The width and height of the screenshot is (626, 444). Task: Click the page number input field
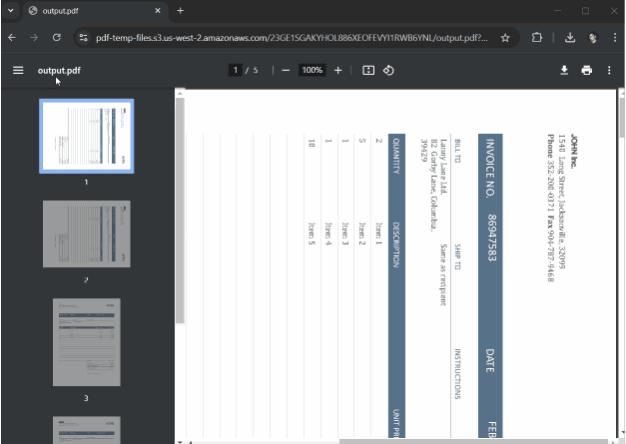click(236, 70)
